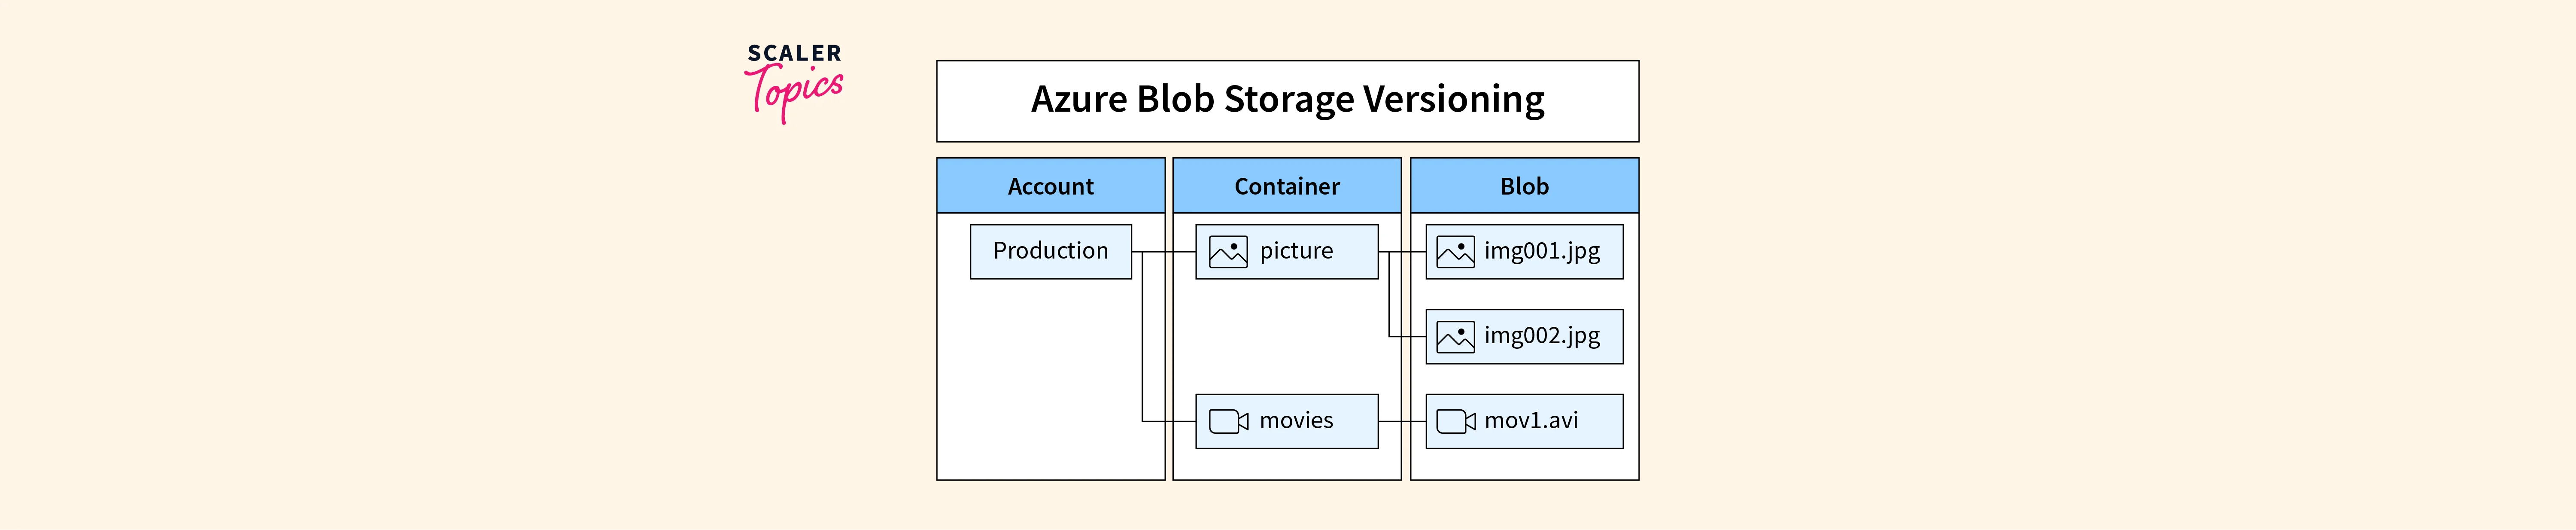
Task: Select the image icon next to img002.jpg
Action: coord(1455,336)
